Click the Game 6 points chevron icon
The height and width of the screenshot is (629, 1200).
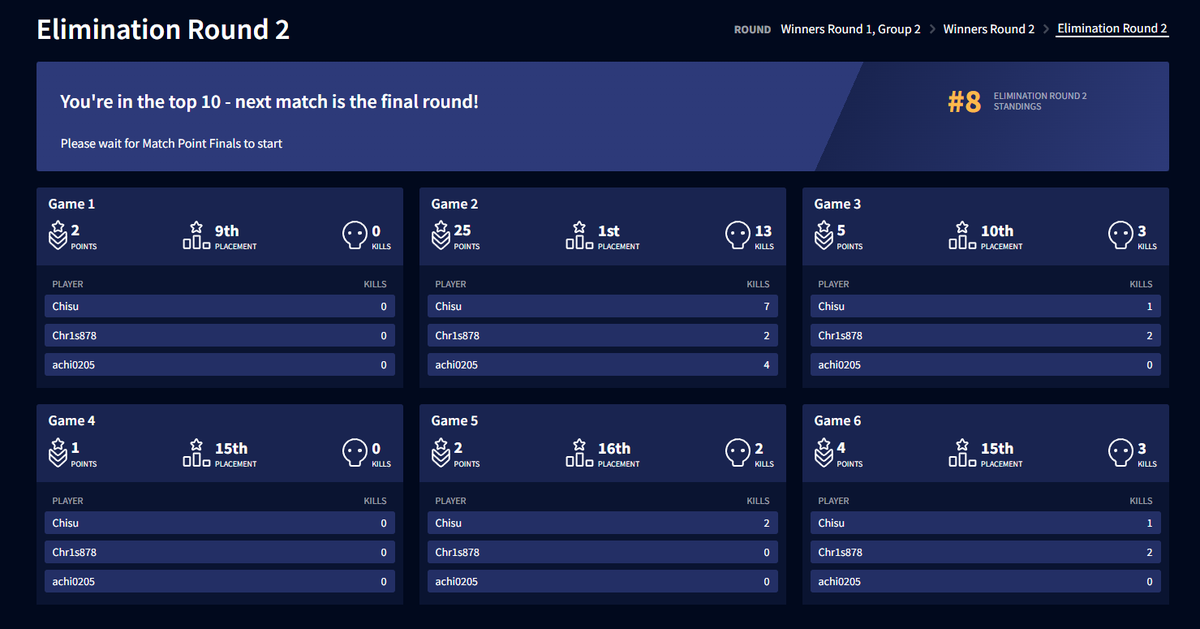[823, 453]
